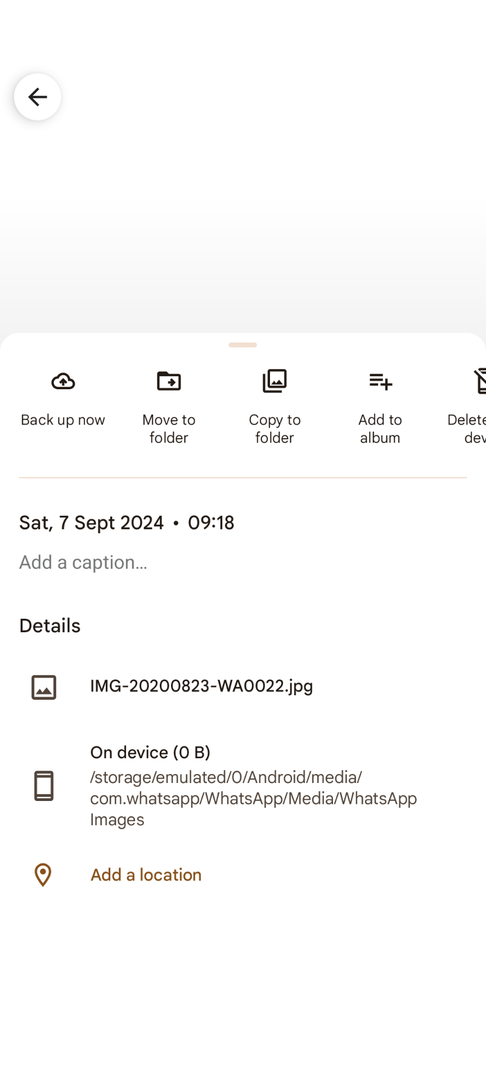Tap the Sat, 7 Sept 2024 date line

pos(127,523)
